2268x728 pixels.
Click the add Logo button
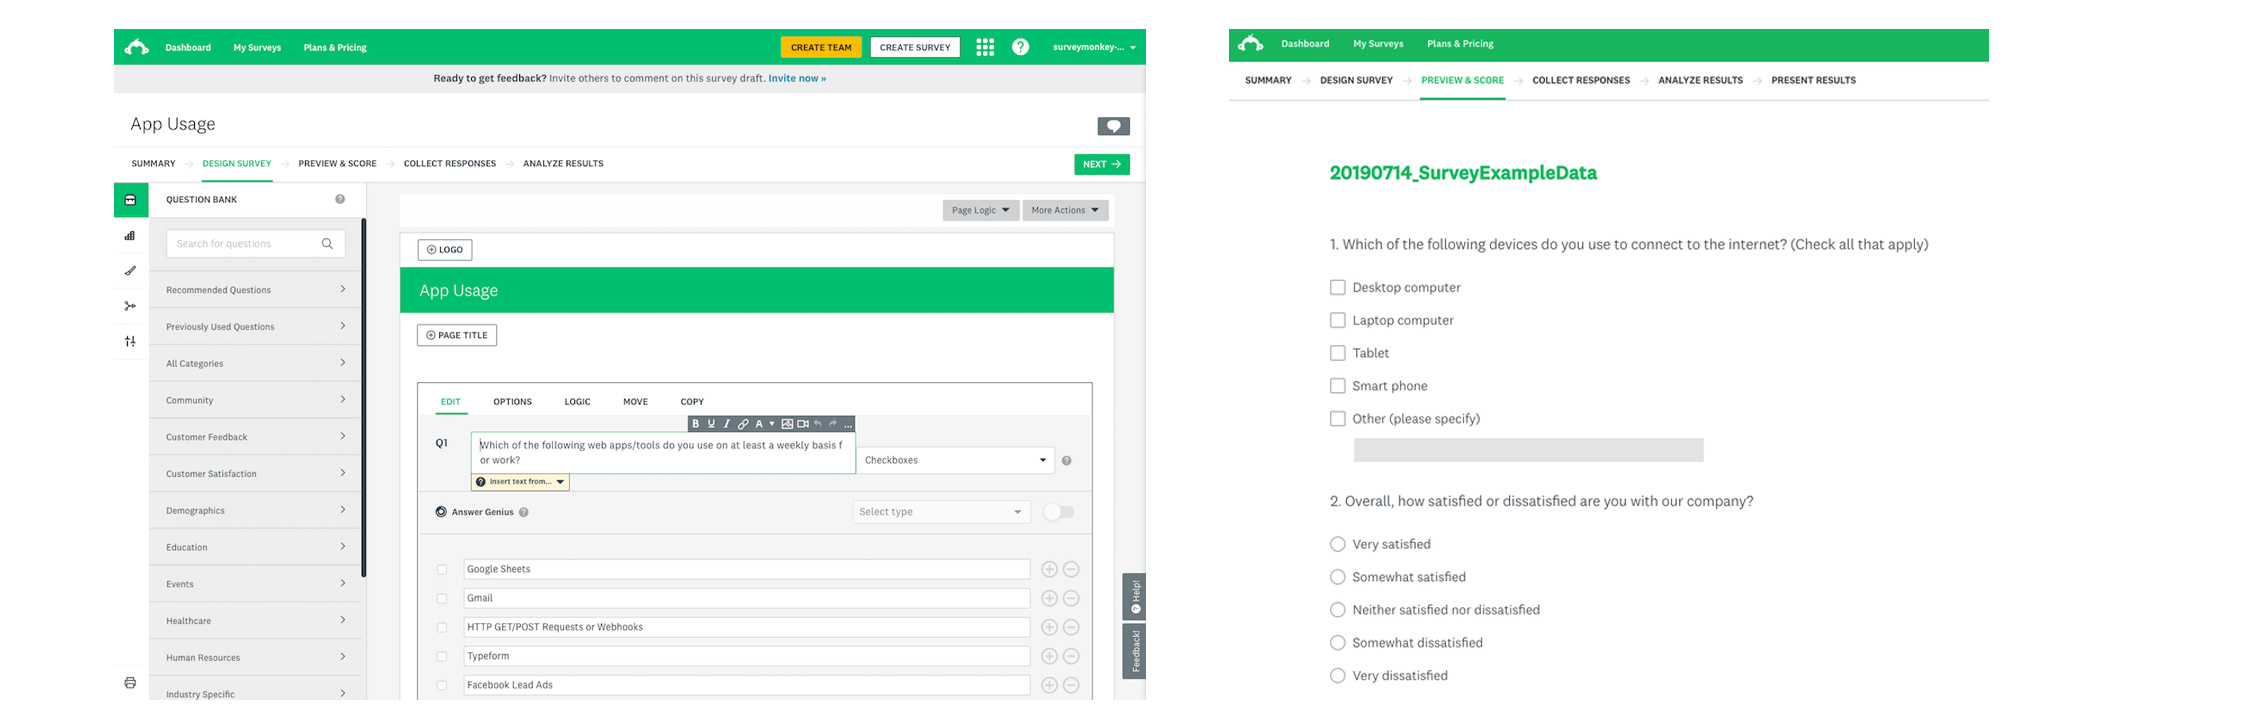click(x=444, y=250)
